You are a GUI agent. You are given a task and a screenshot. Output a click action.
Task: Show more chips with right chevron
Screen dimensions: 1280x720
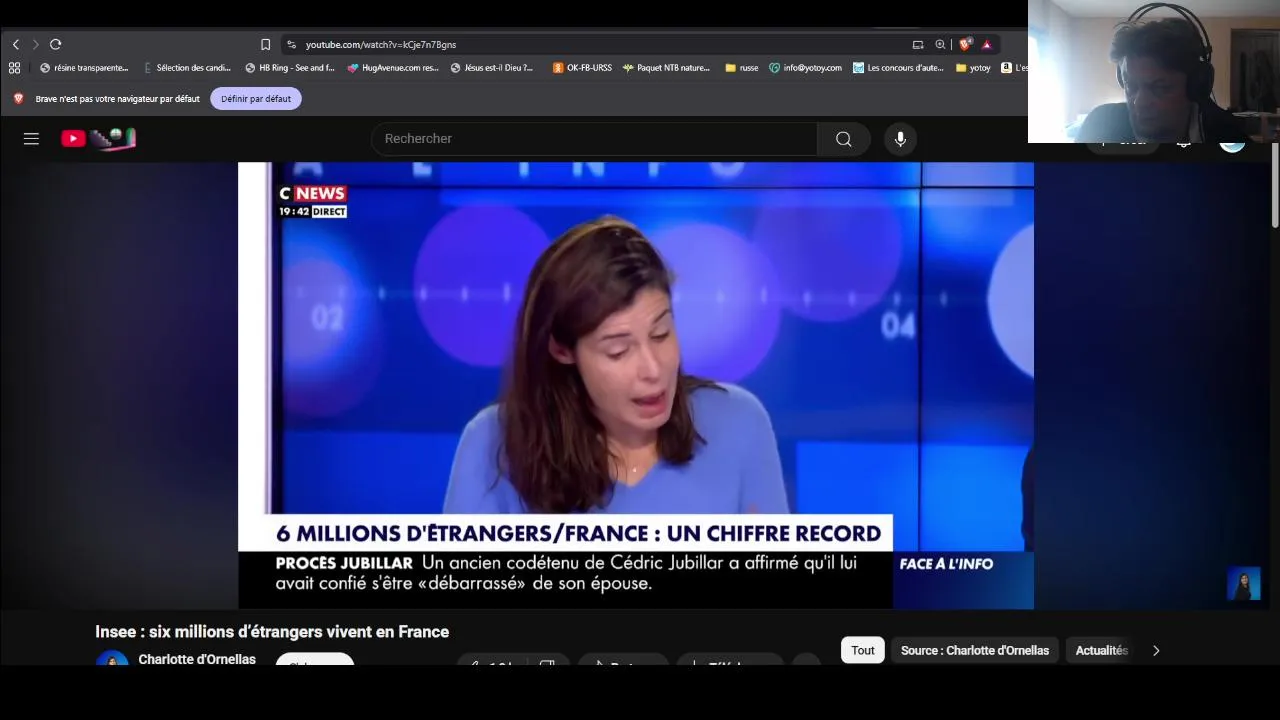point(1156,650)
